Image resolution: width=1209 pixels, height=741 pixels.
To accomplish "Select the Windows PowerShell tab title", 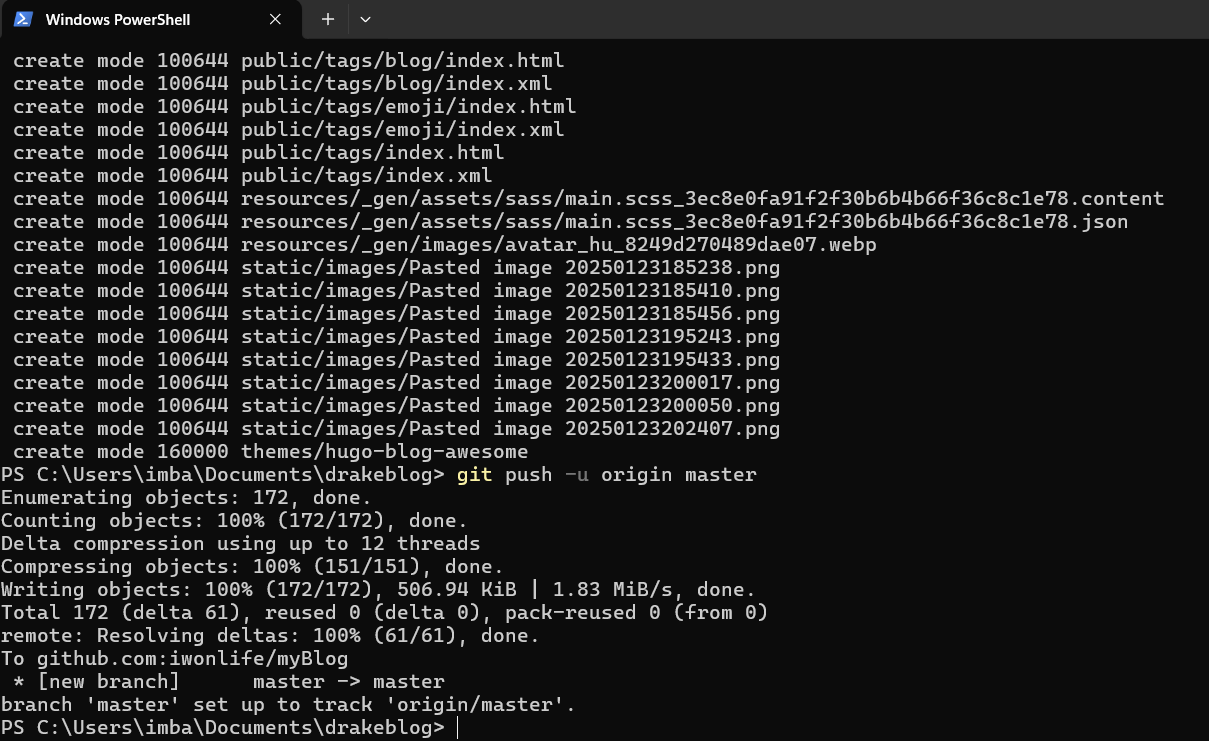I will click(x=118, y=19).
